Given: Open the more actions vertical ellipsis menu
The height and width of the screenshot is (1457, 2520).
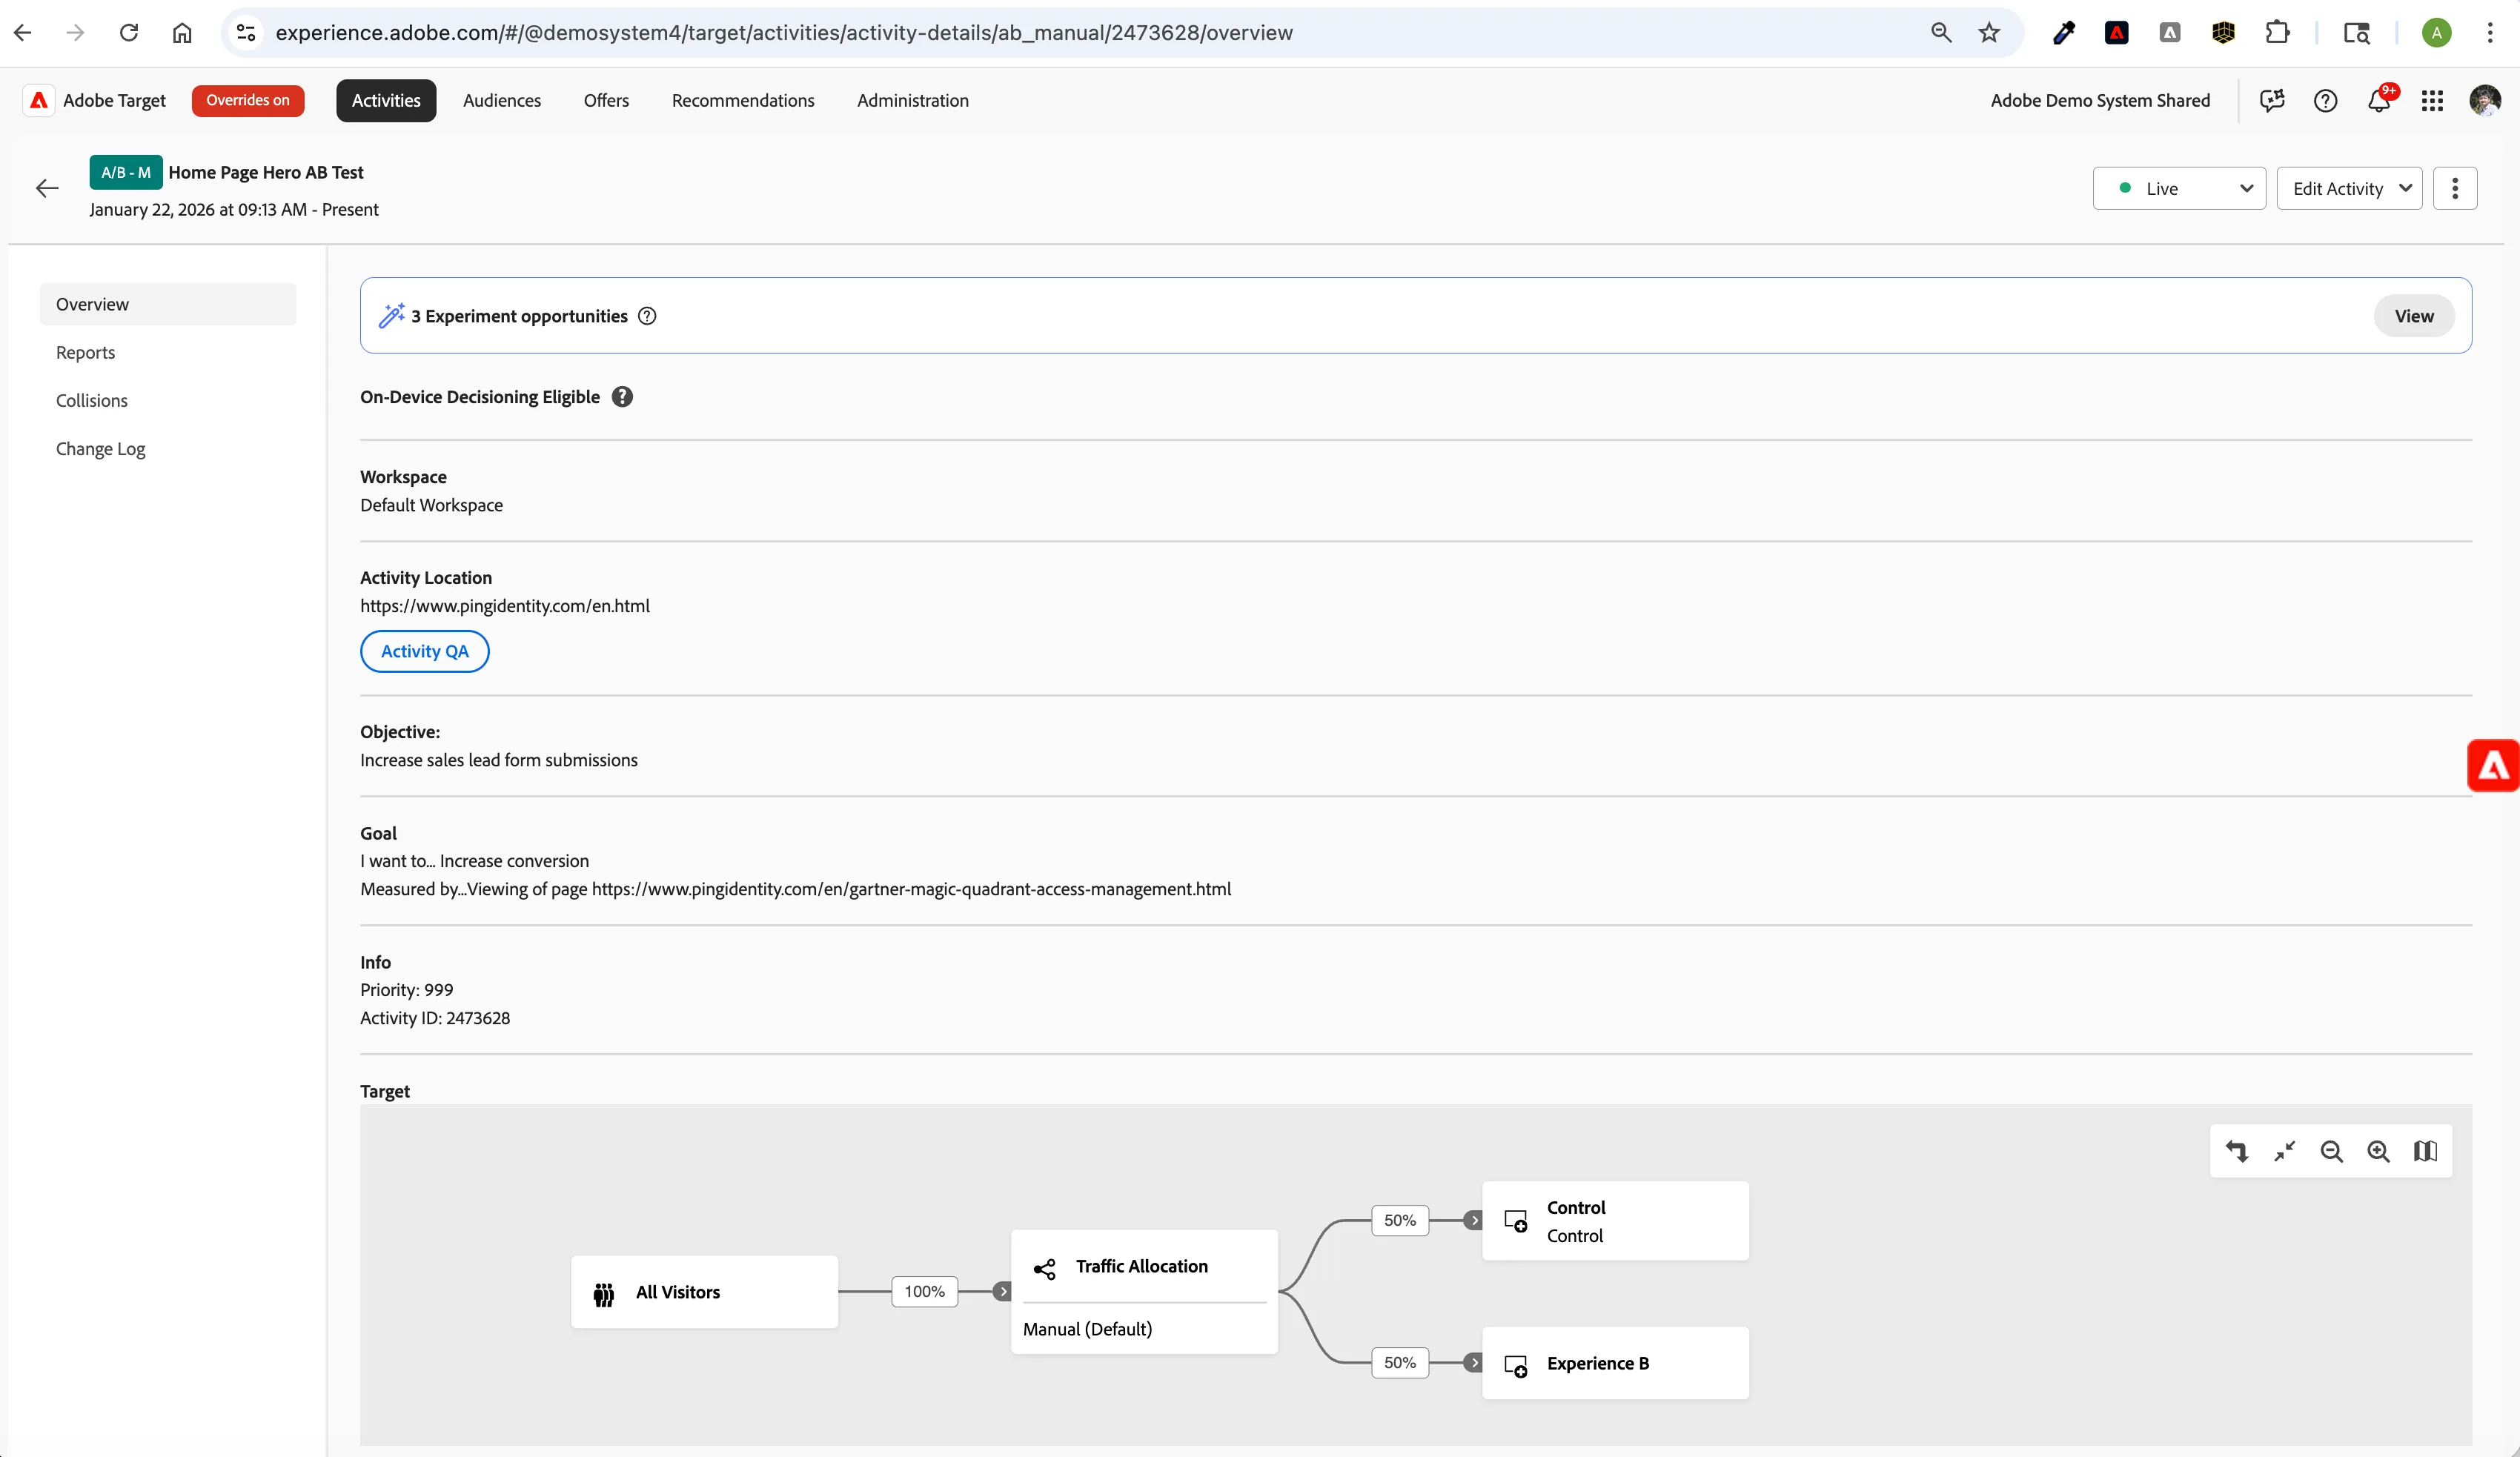Looking at the screenshot, I should (x=2455, y=189).
